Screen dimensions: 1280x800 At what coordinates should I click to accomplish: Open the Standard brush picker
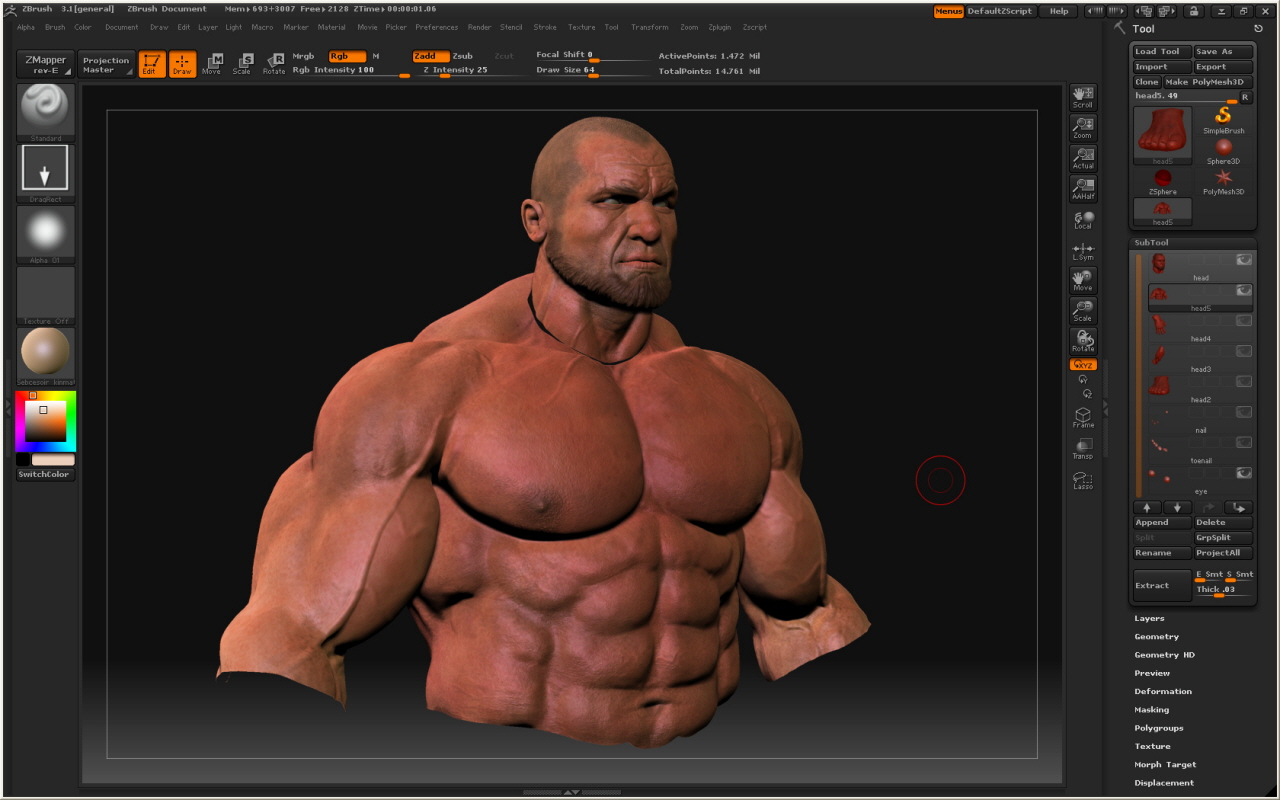[x=46, y=113]
